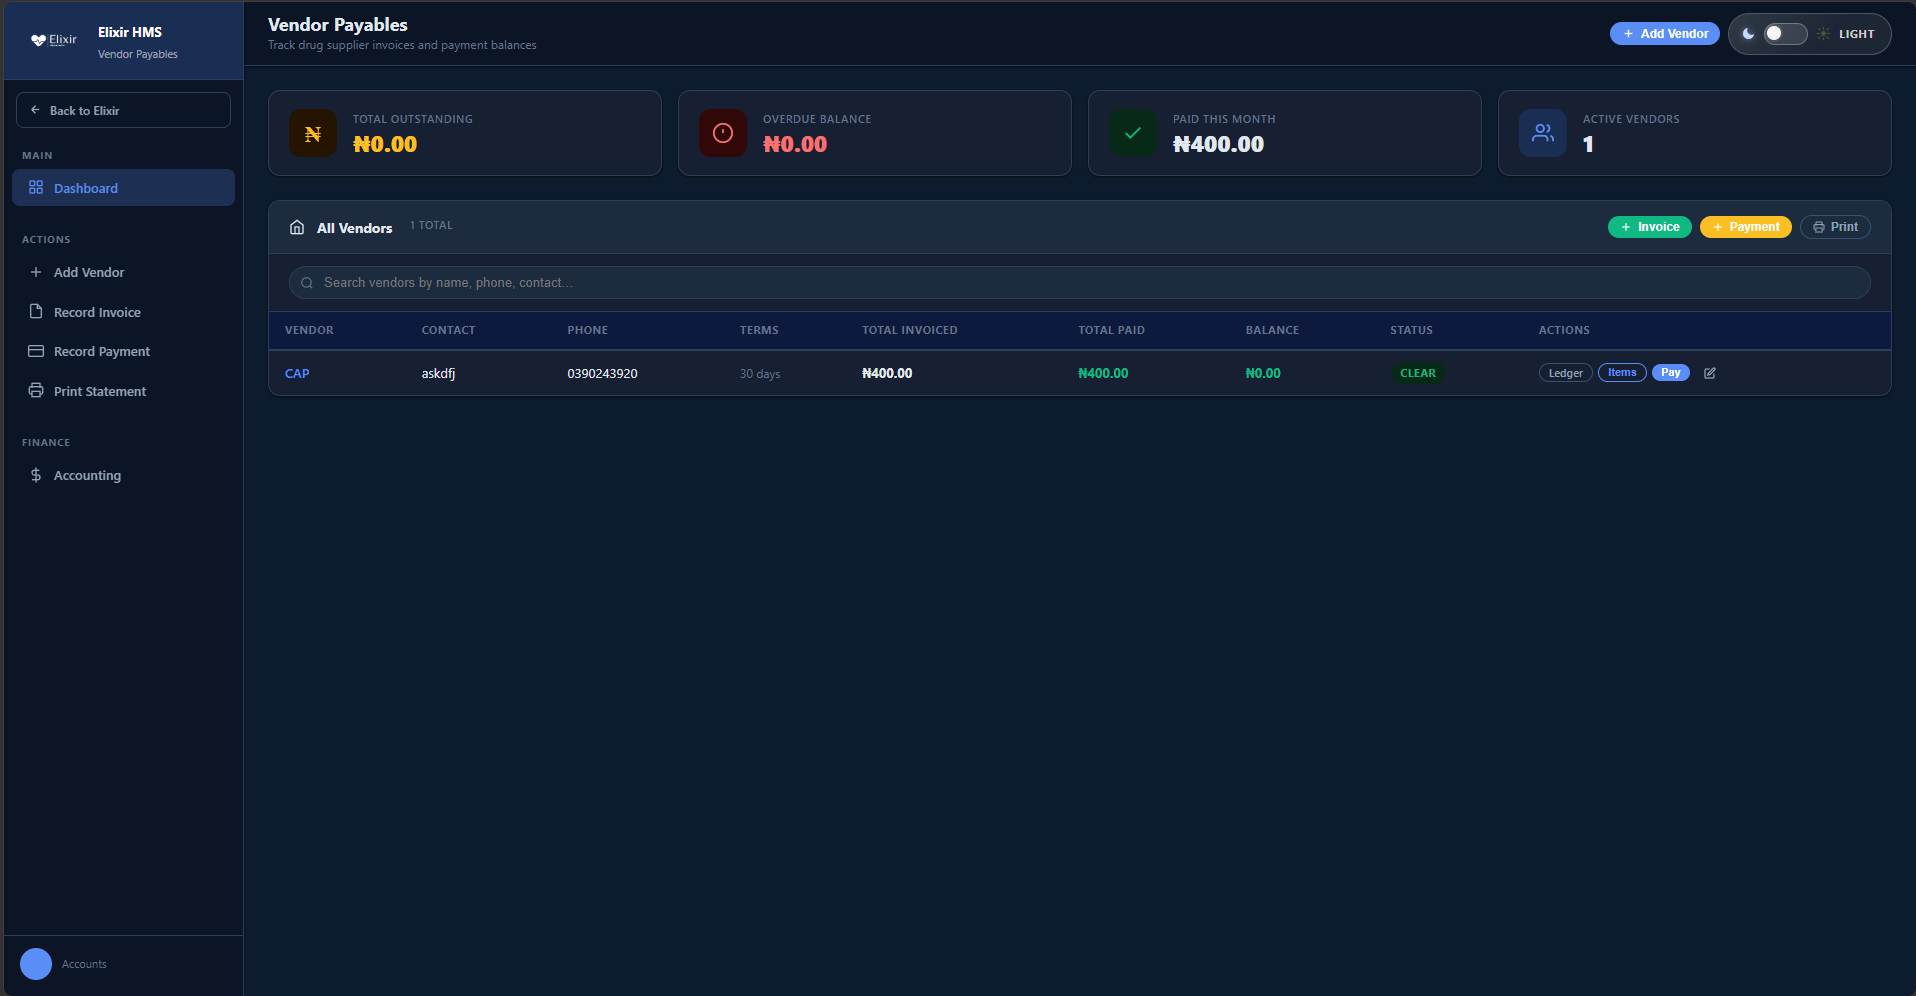The image size is (1916, 996).
Task: Click the 1 TOTAL count label
Action: point(431,226)
